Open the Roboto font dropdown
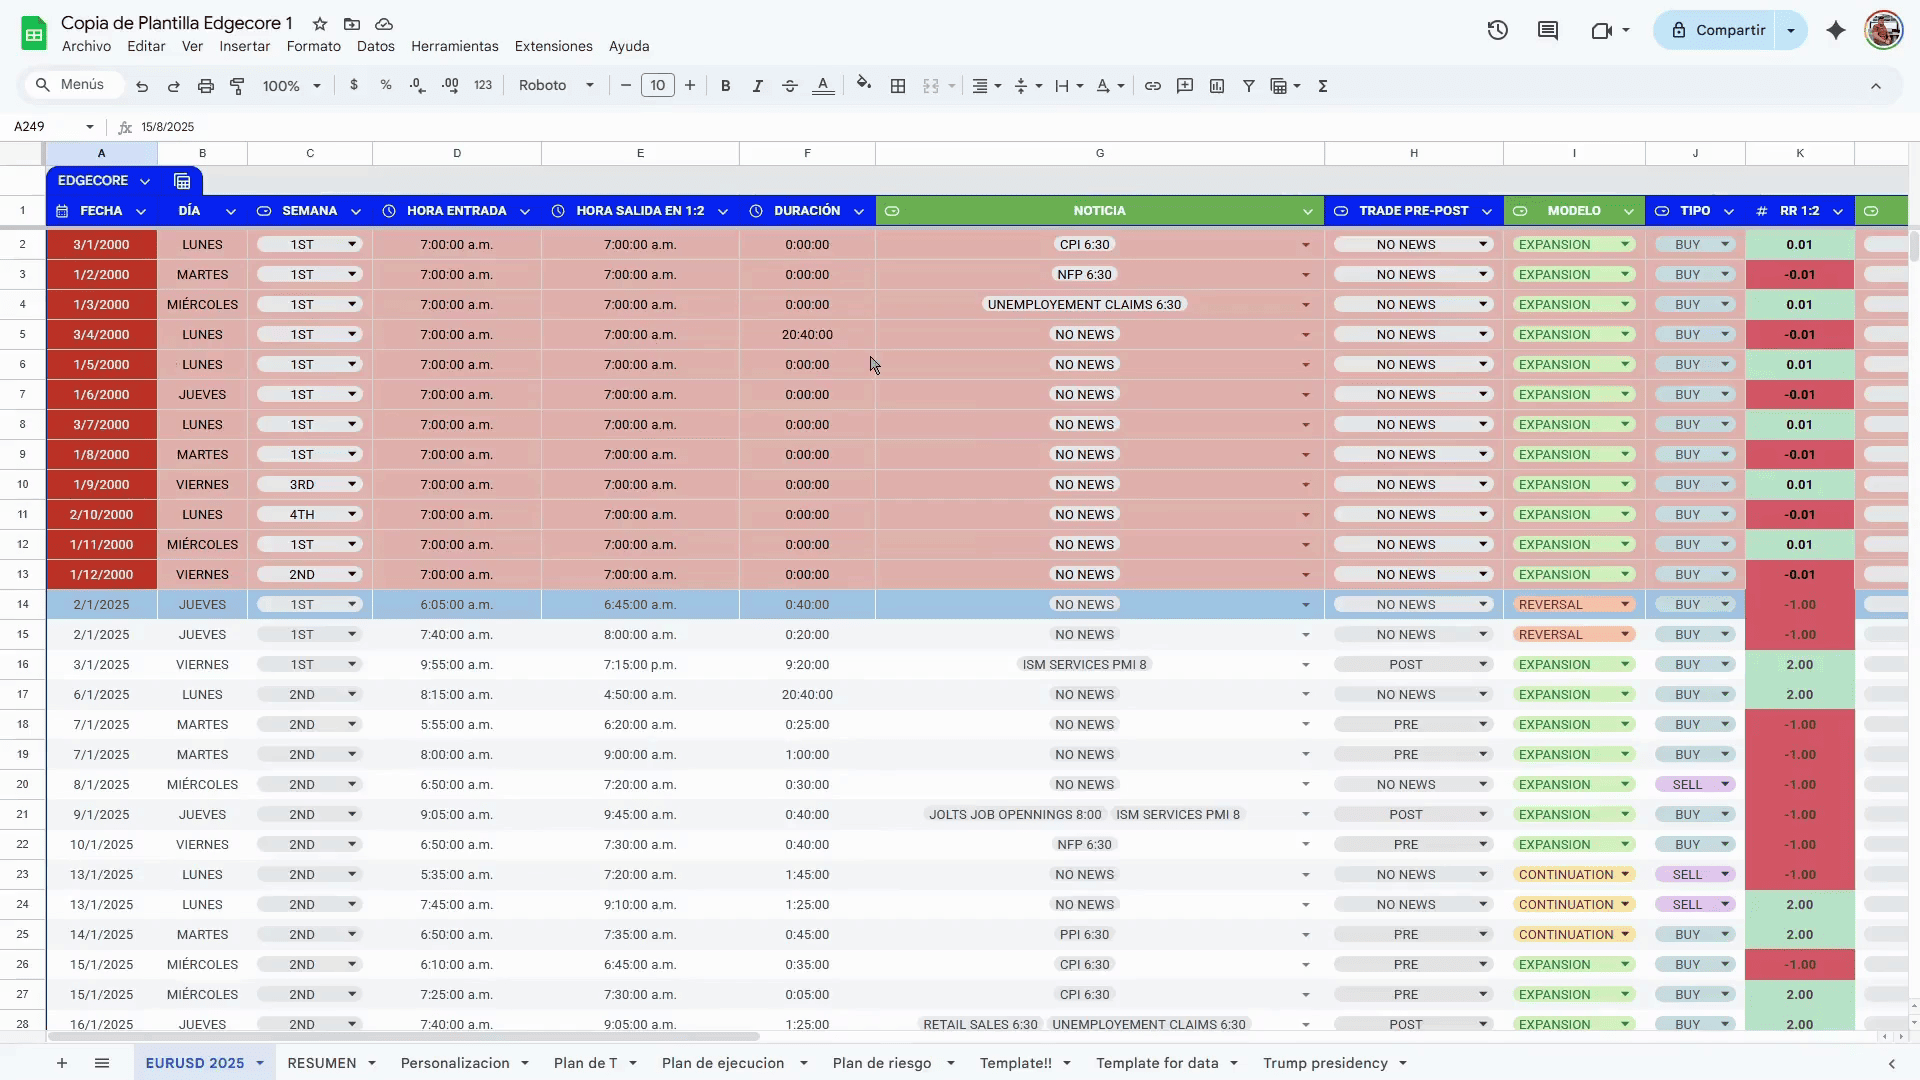 [556, 86]
